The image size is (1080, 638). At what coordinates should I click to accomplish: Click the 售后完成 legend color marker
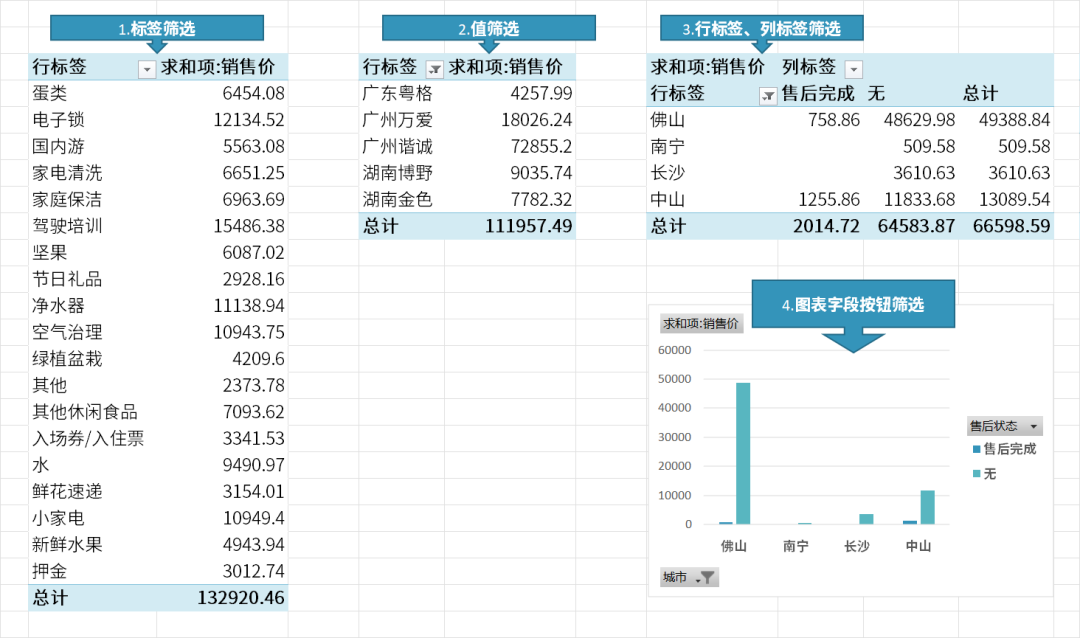pos(975,450)
